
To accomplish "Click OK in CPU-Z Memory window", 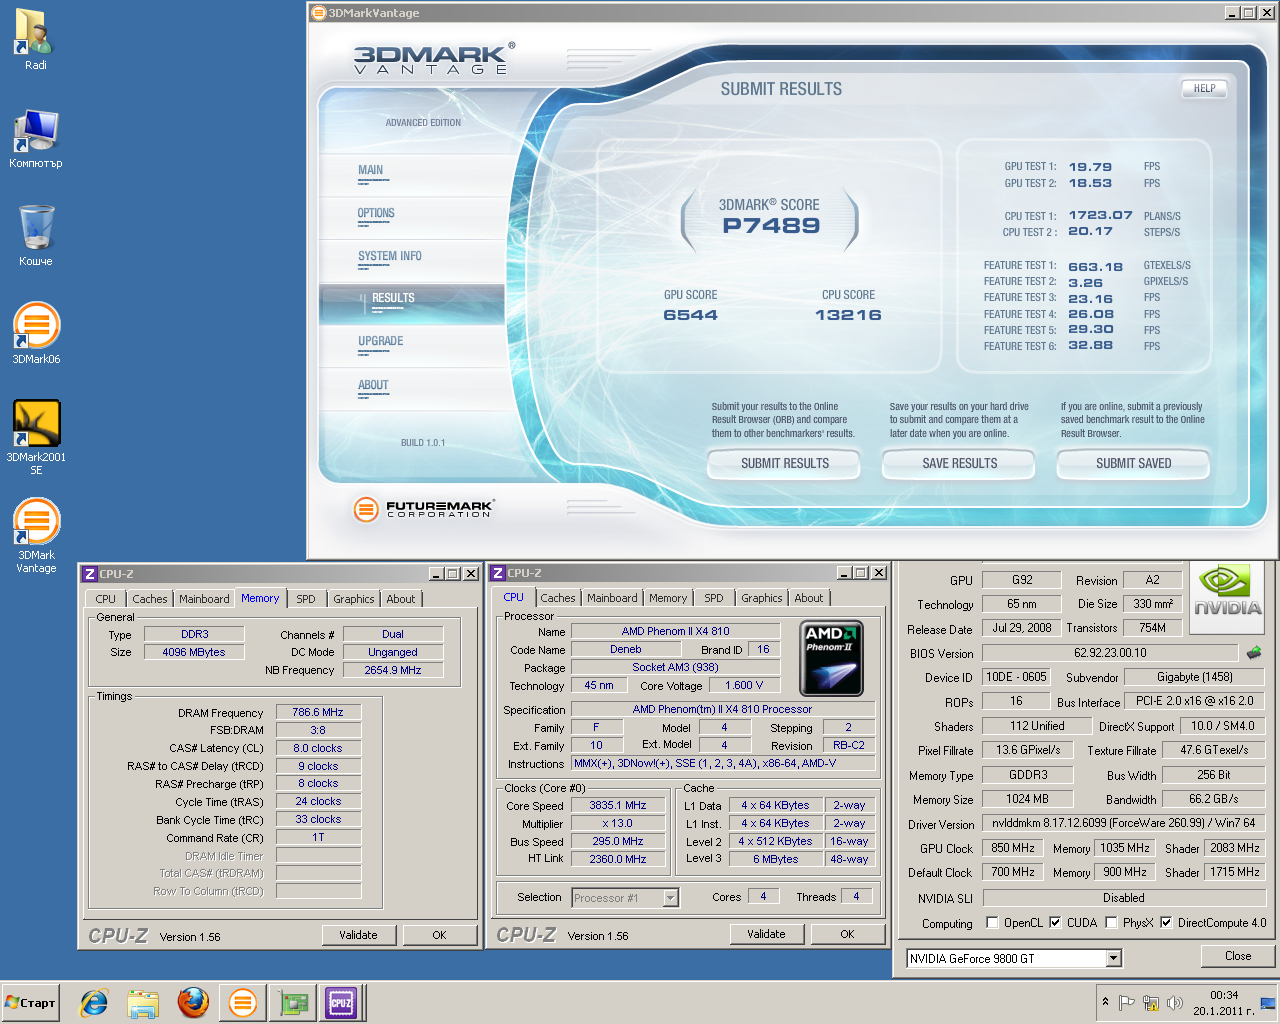I will click(440, 935).
